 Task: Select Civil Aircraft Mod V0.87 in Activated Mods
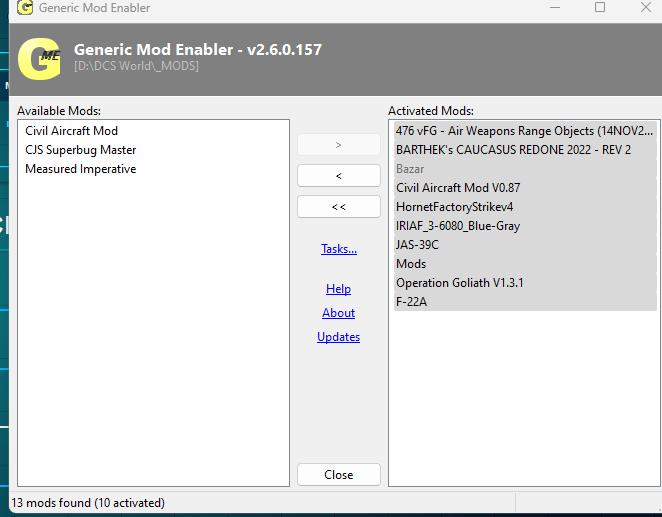click(x=525, y=188)
